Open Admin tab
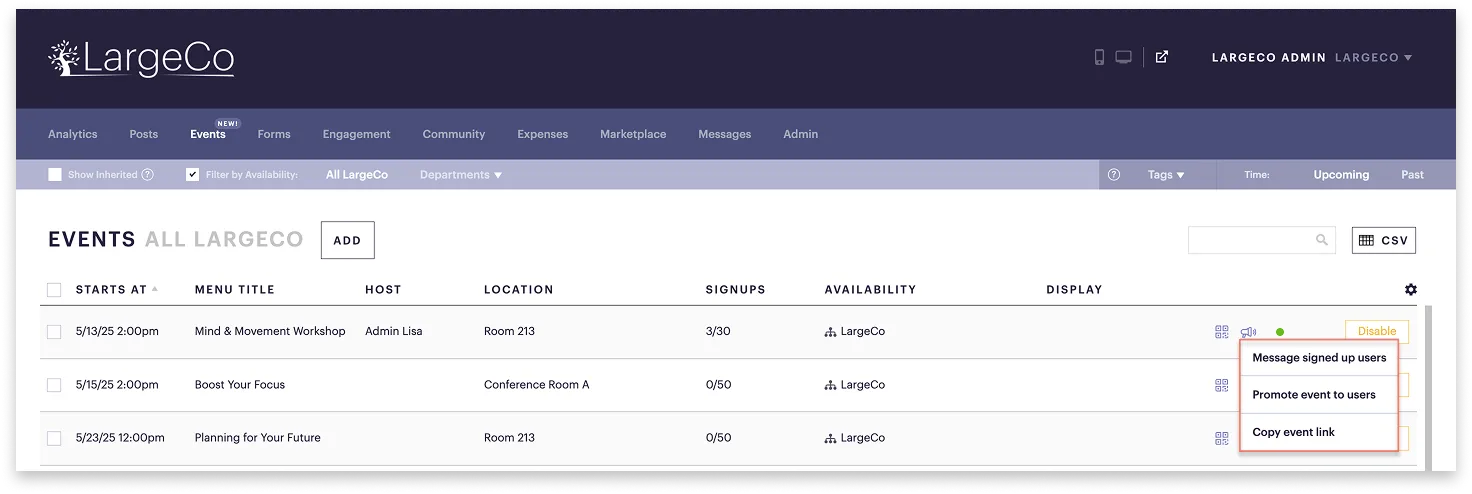The width and height of the screenshot is (1472, 494). (x=801, y=134)
